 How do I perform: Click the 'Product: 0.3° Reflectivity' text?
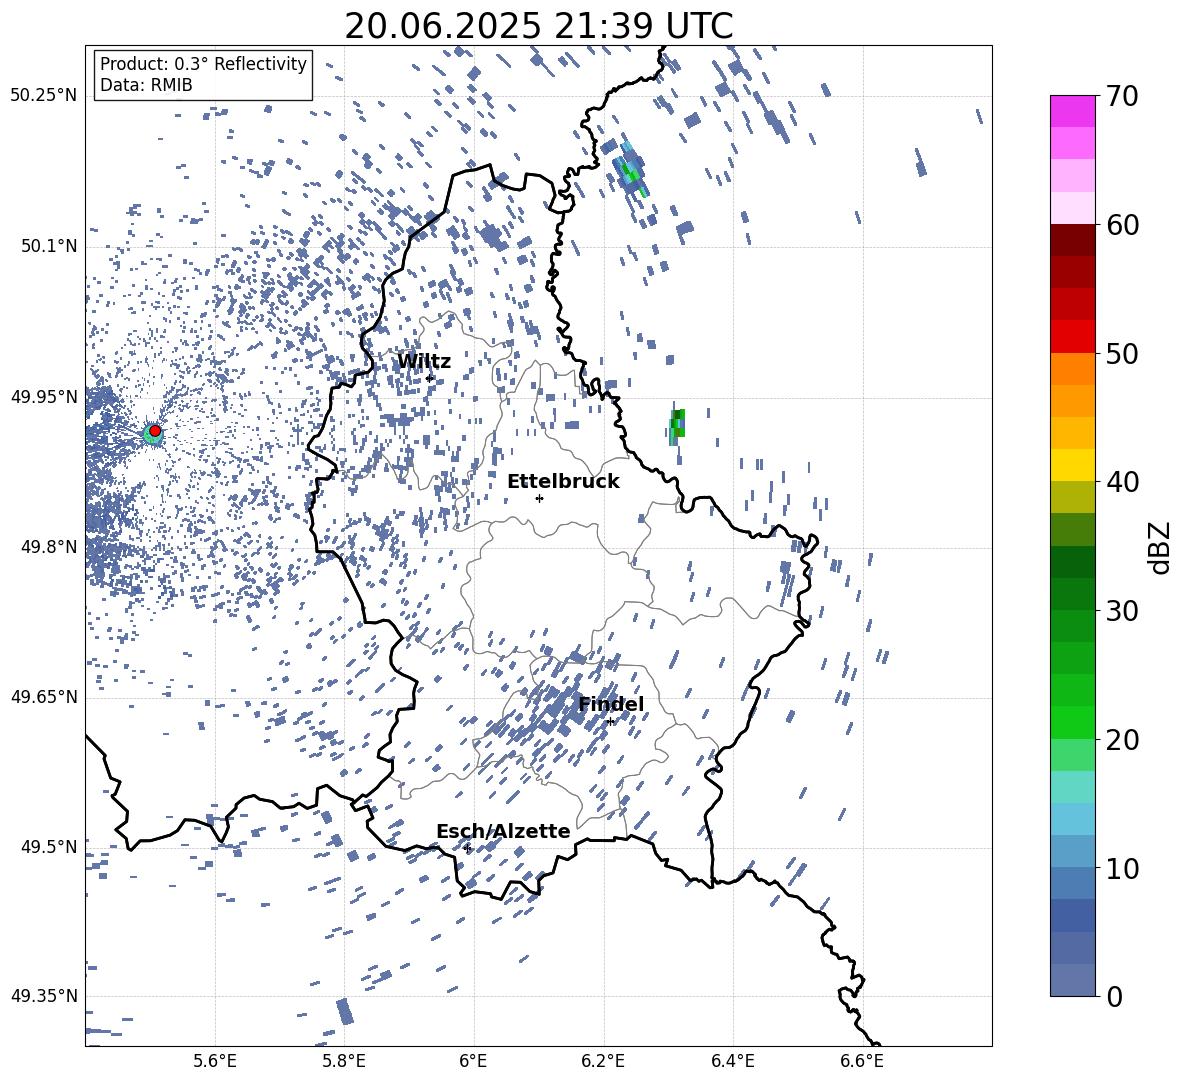203,63
